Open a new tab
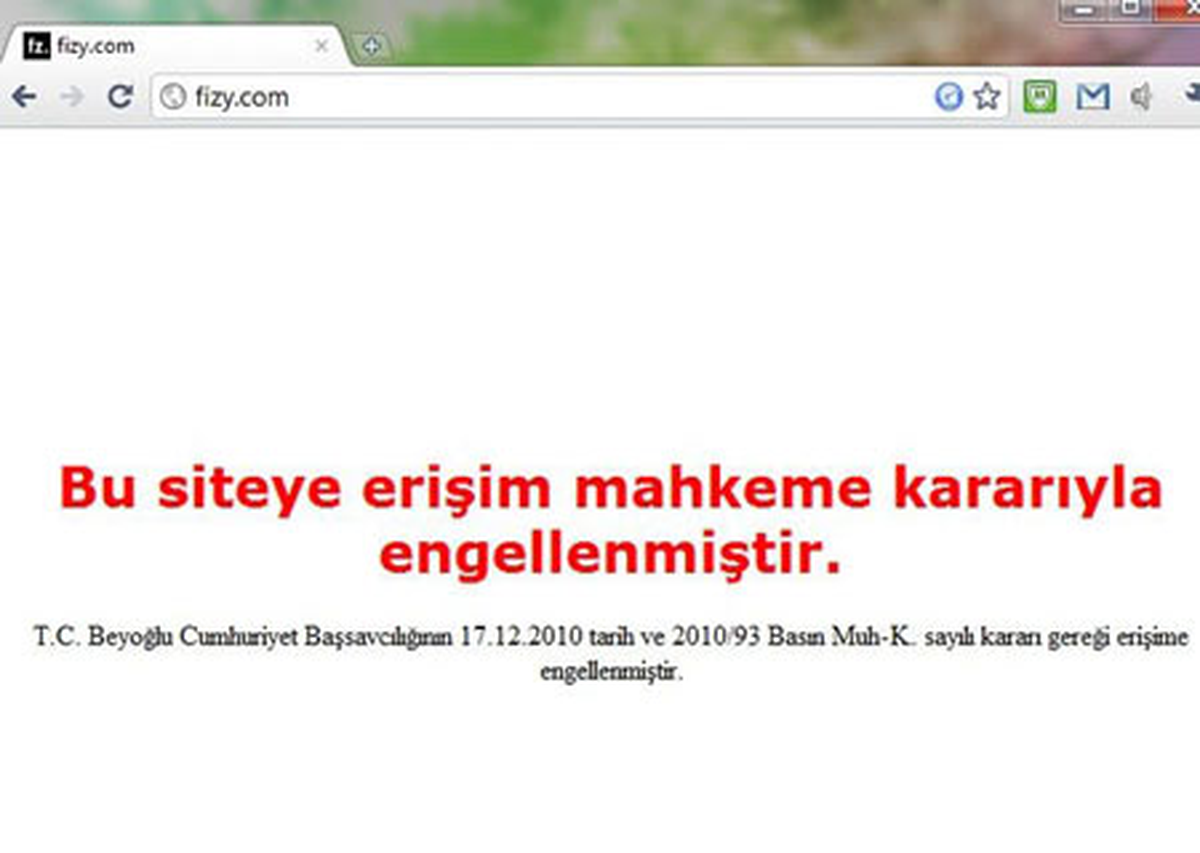 [371, 46]
